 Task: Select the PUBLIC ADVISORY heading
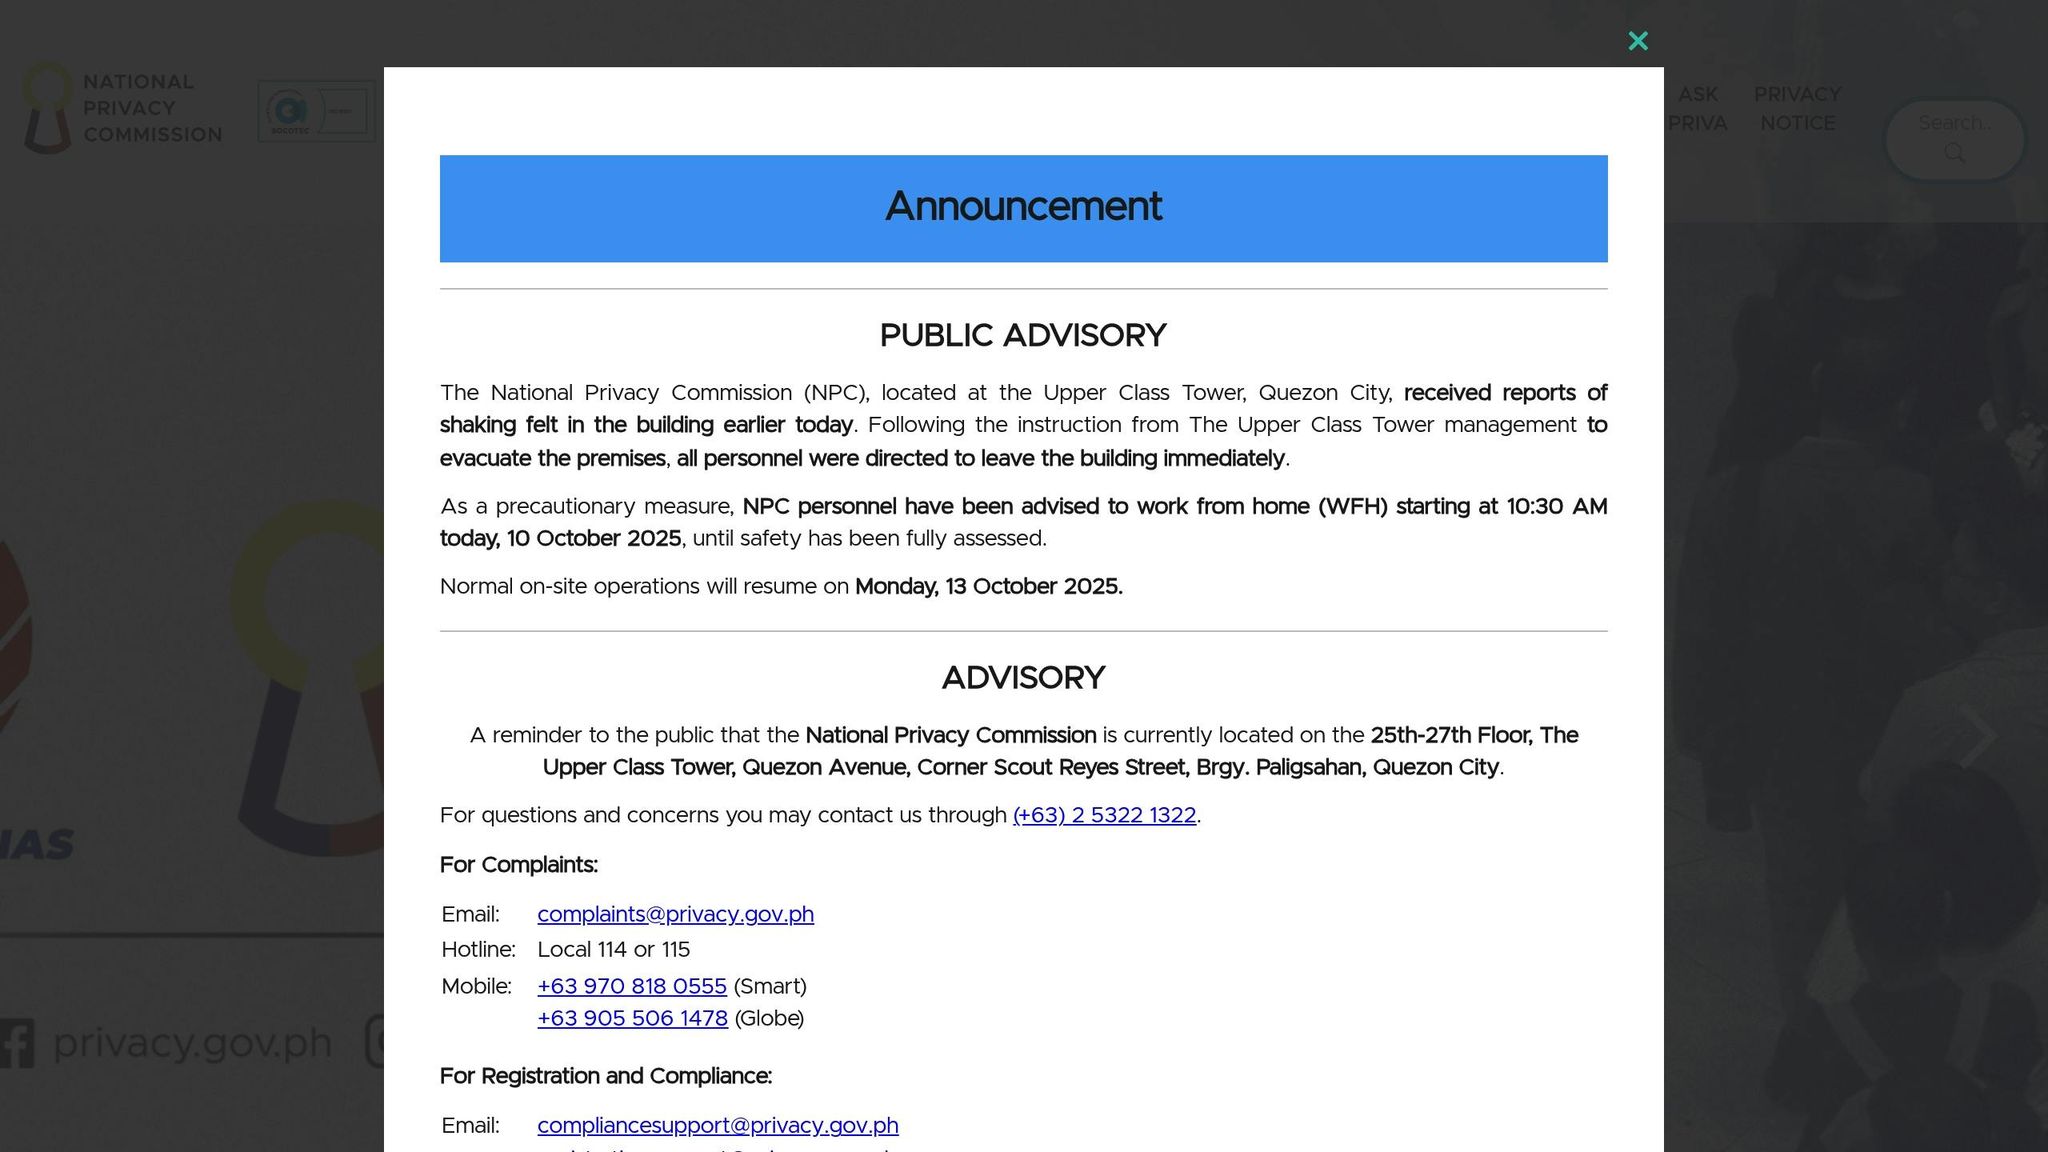click(x=1023, y=336)
